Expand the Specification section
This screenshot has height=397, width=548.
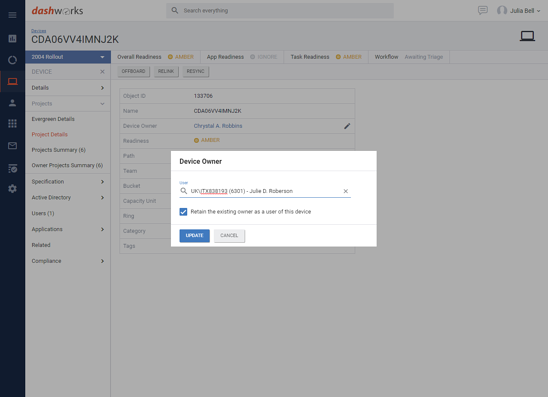coord(68,182)
